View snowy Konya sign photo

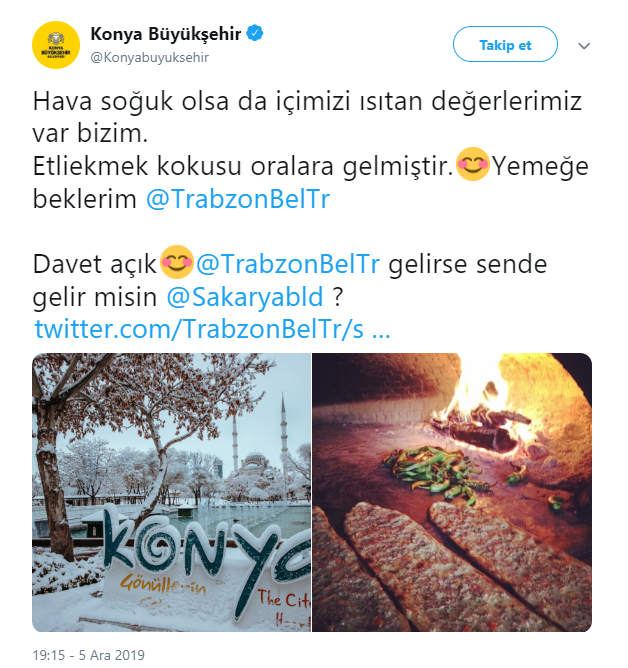171,492
